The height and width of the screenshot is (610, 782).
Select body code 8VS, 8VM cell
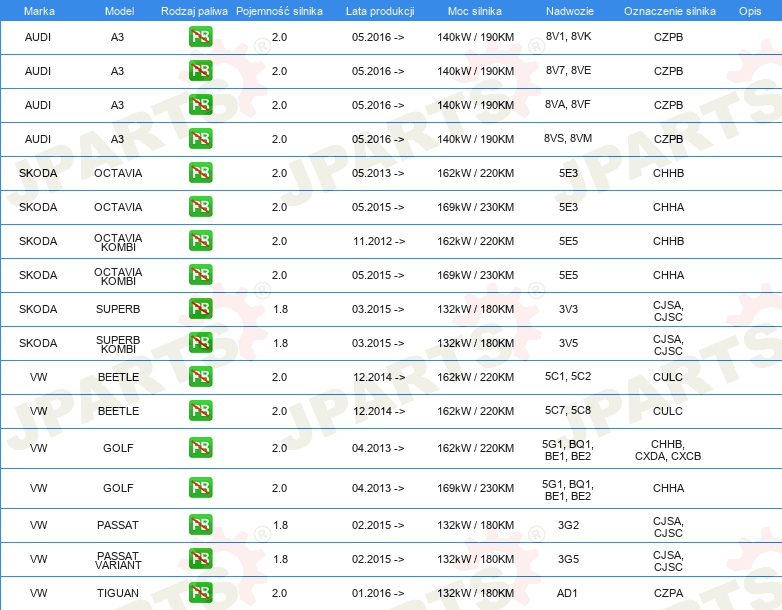[x=568, y=138]
